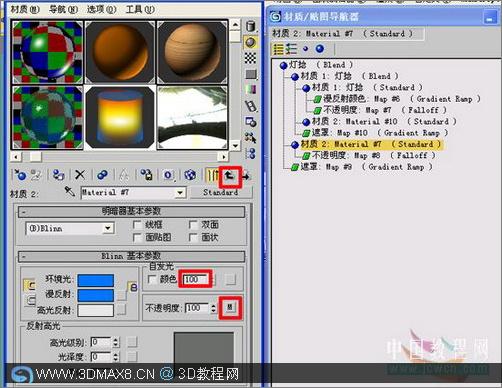Viewport: 502px width, 388px height.
Task: Click the Sample UV Tiling icon
Action: pos(251,74)
